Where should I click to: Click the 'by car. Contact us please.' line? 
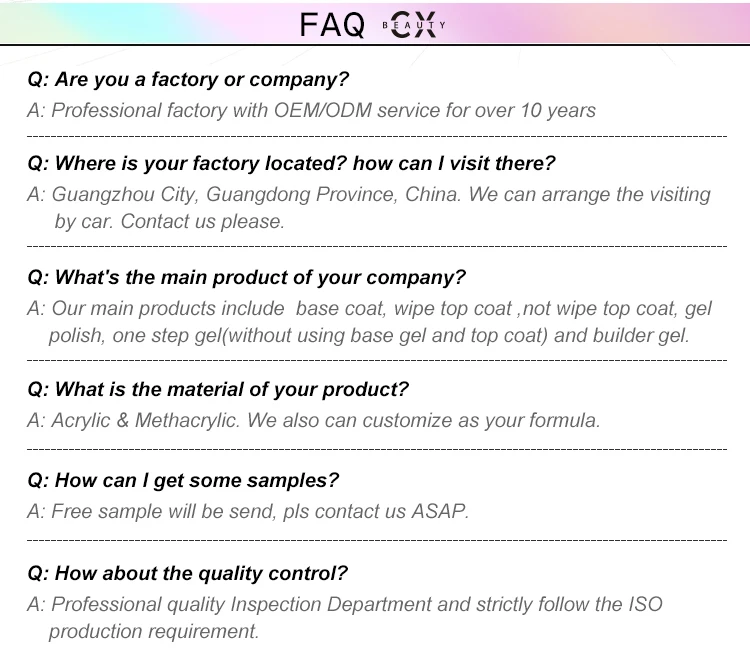click(x=170, y=221)
